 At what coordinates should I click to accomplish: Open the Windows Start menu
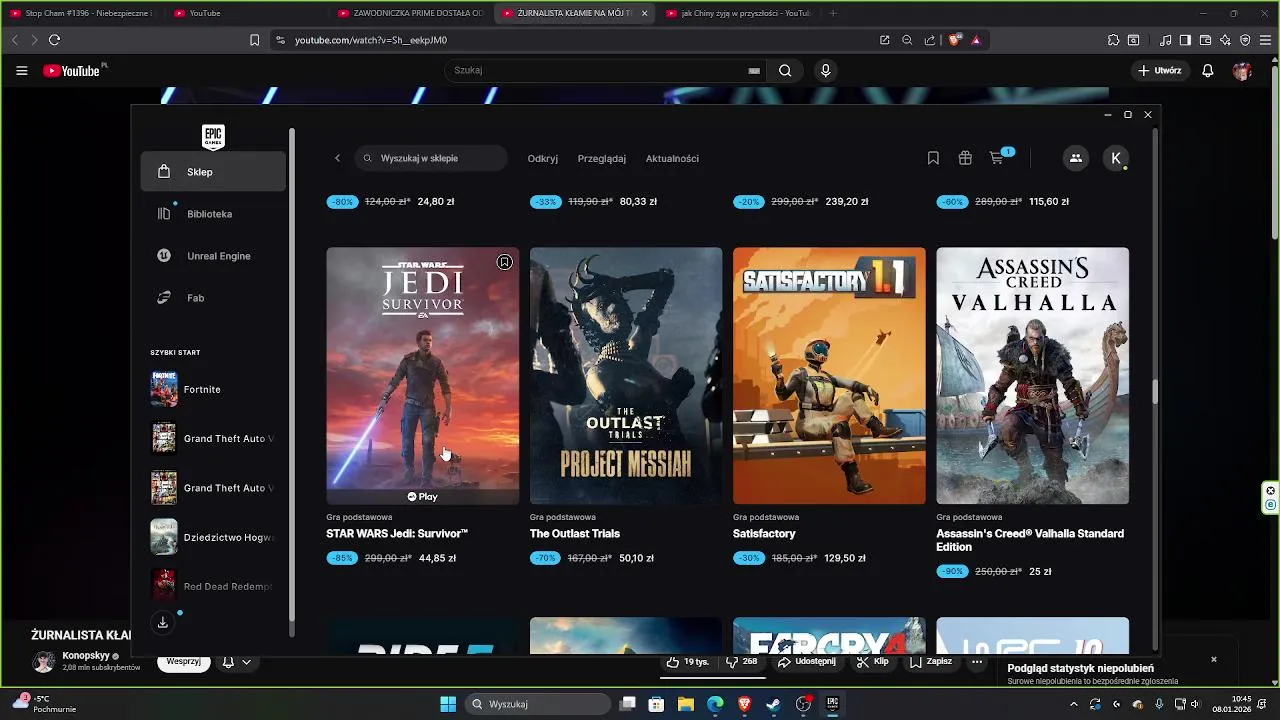point(448,704)
